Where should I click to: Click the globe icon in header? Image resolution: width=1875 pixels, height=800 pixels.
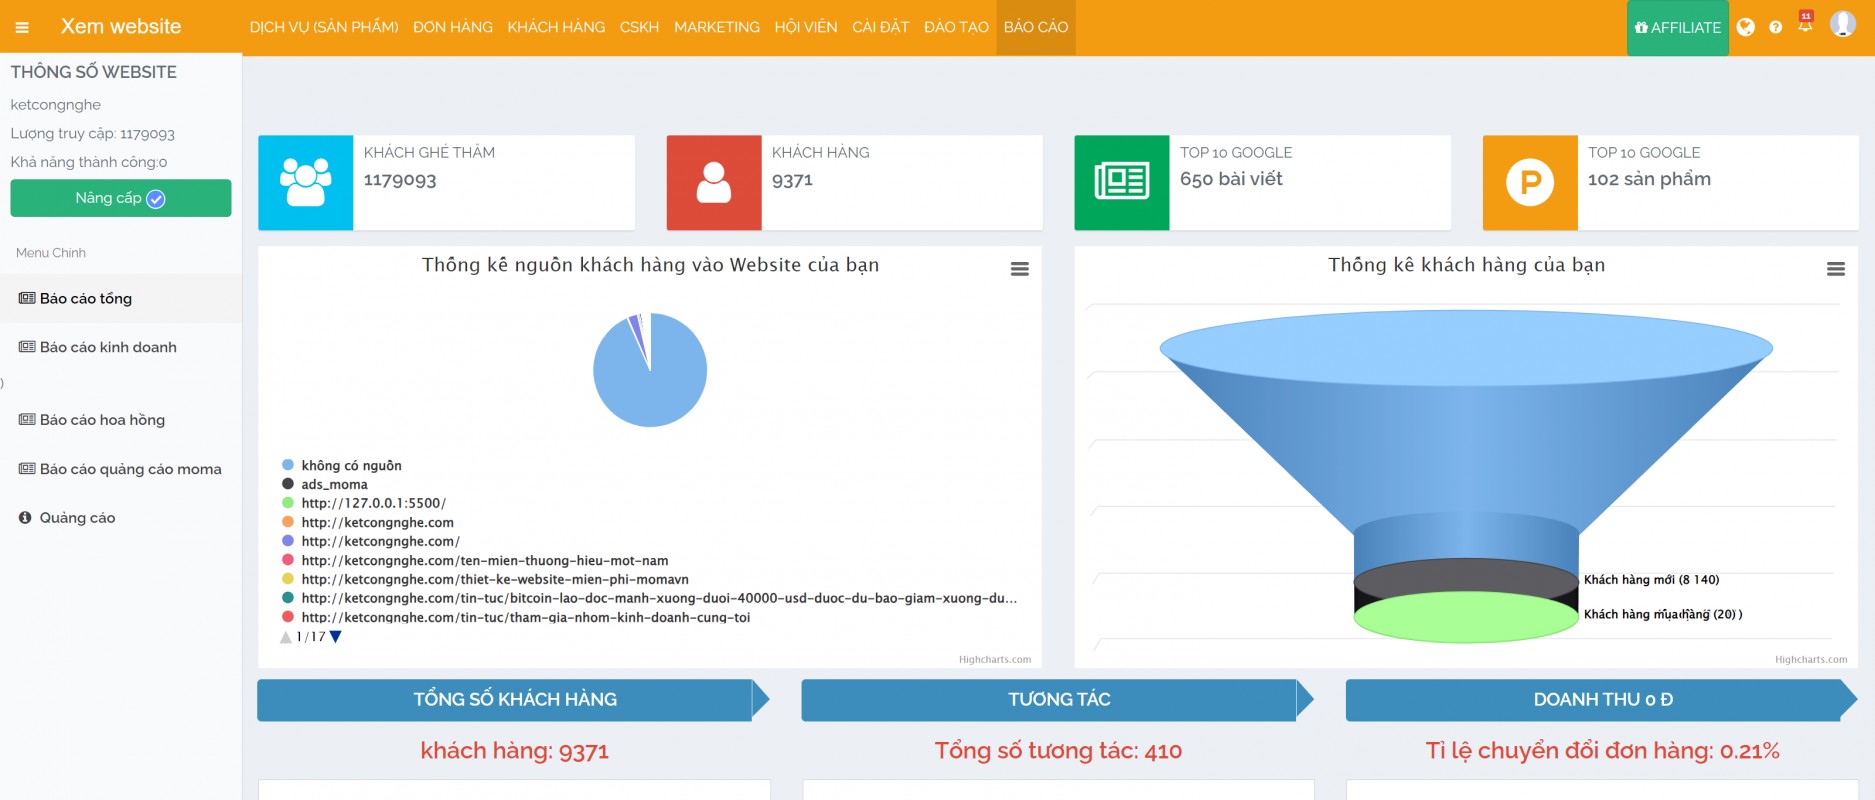point(1746,28)
